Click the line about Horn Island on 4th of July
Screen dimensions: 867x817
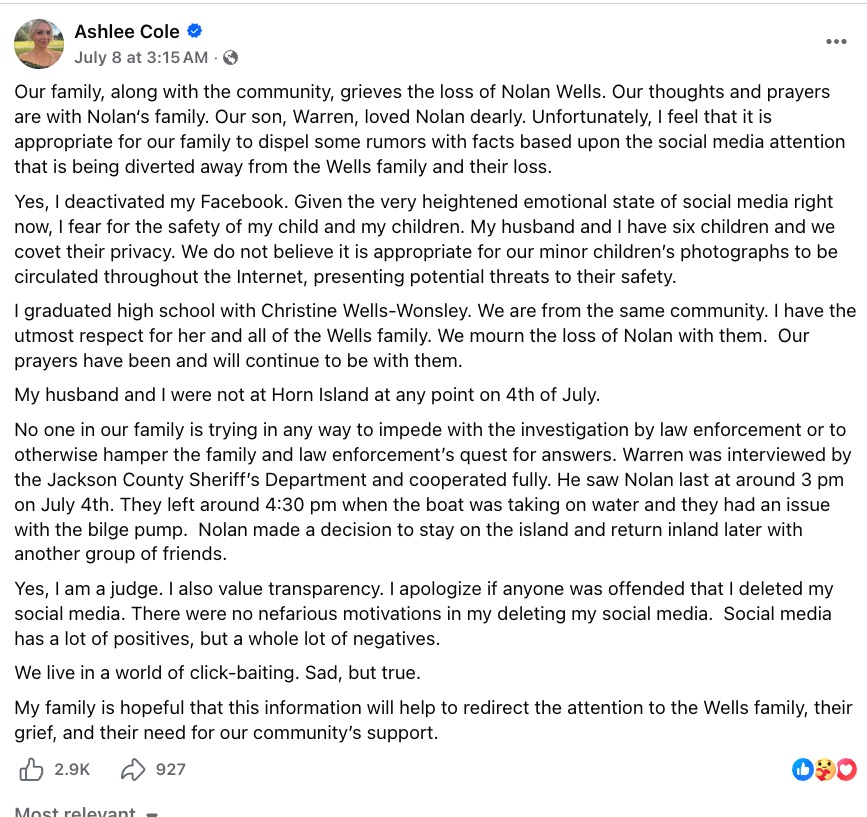click(307, 395)
